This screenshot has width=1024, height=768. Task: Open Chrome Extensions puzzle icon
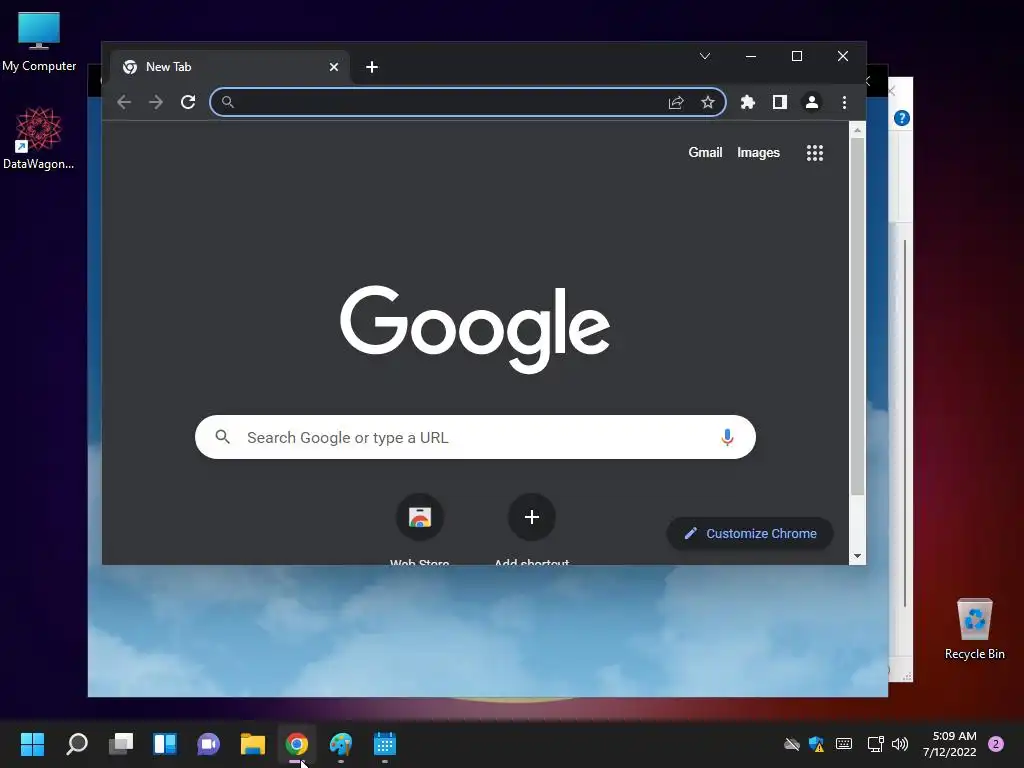(748, 102)
